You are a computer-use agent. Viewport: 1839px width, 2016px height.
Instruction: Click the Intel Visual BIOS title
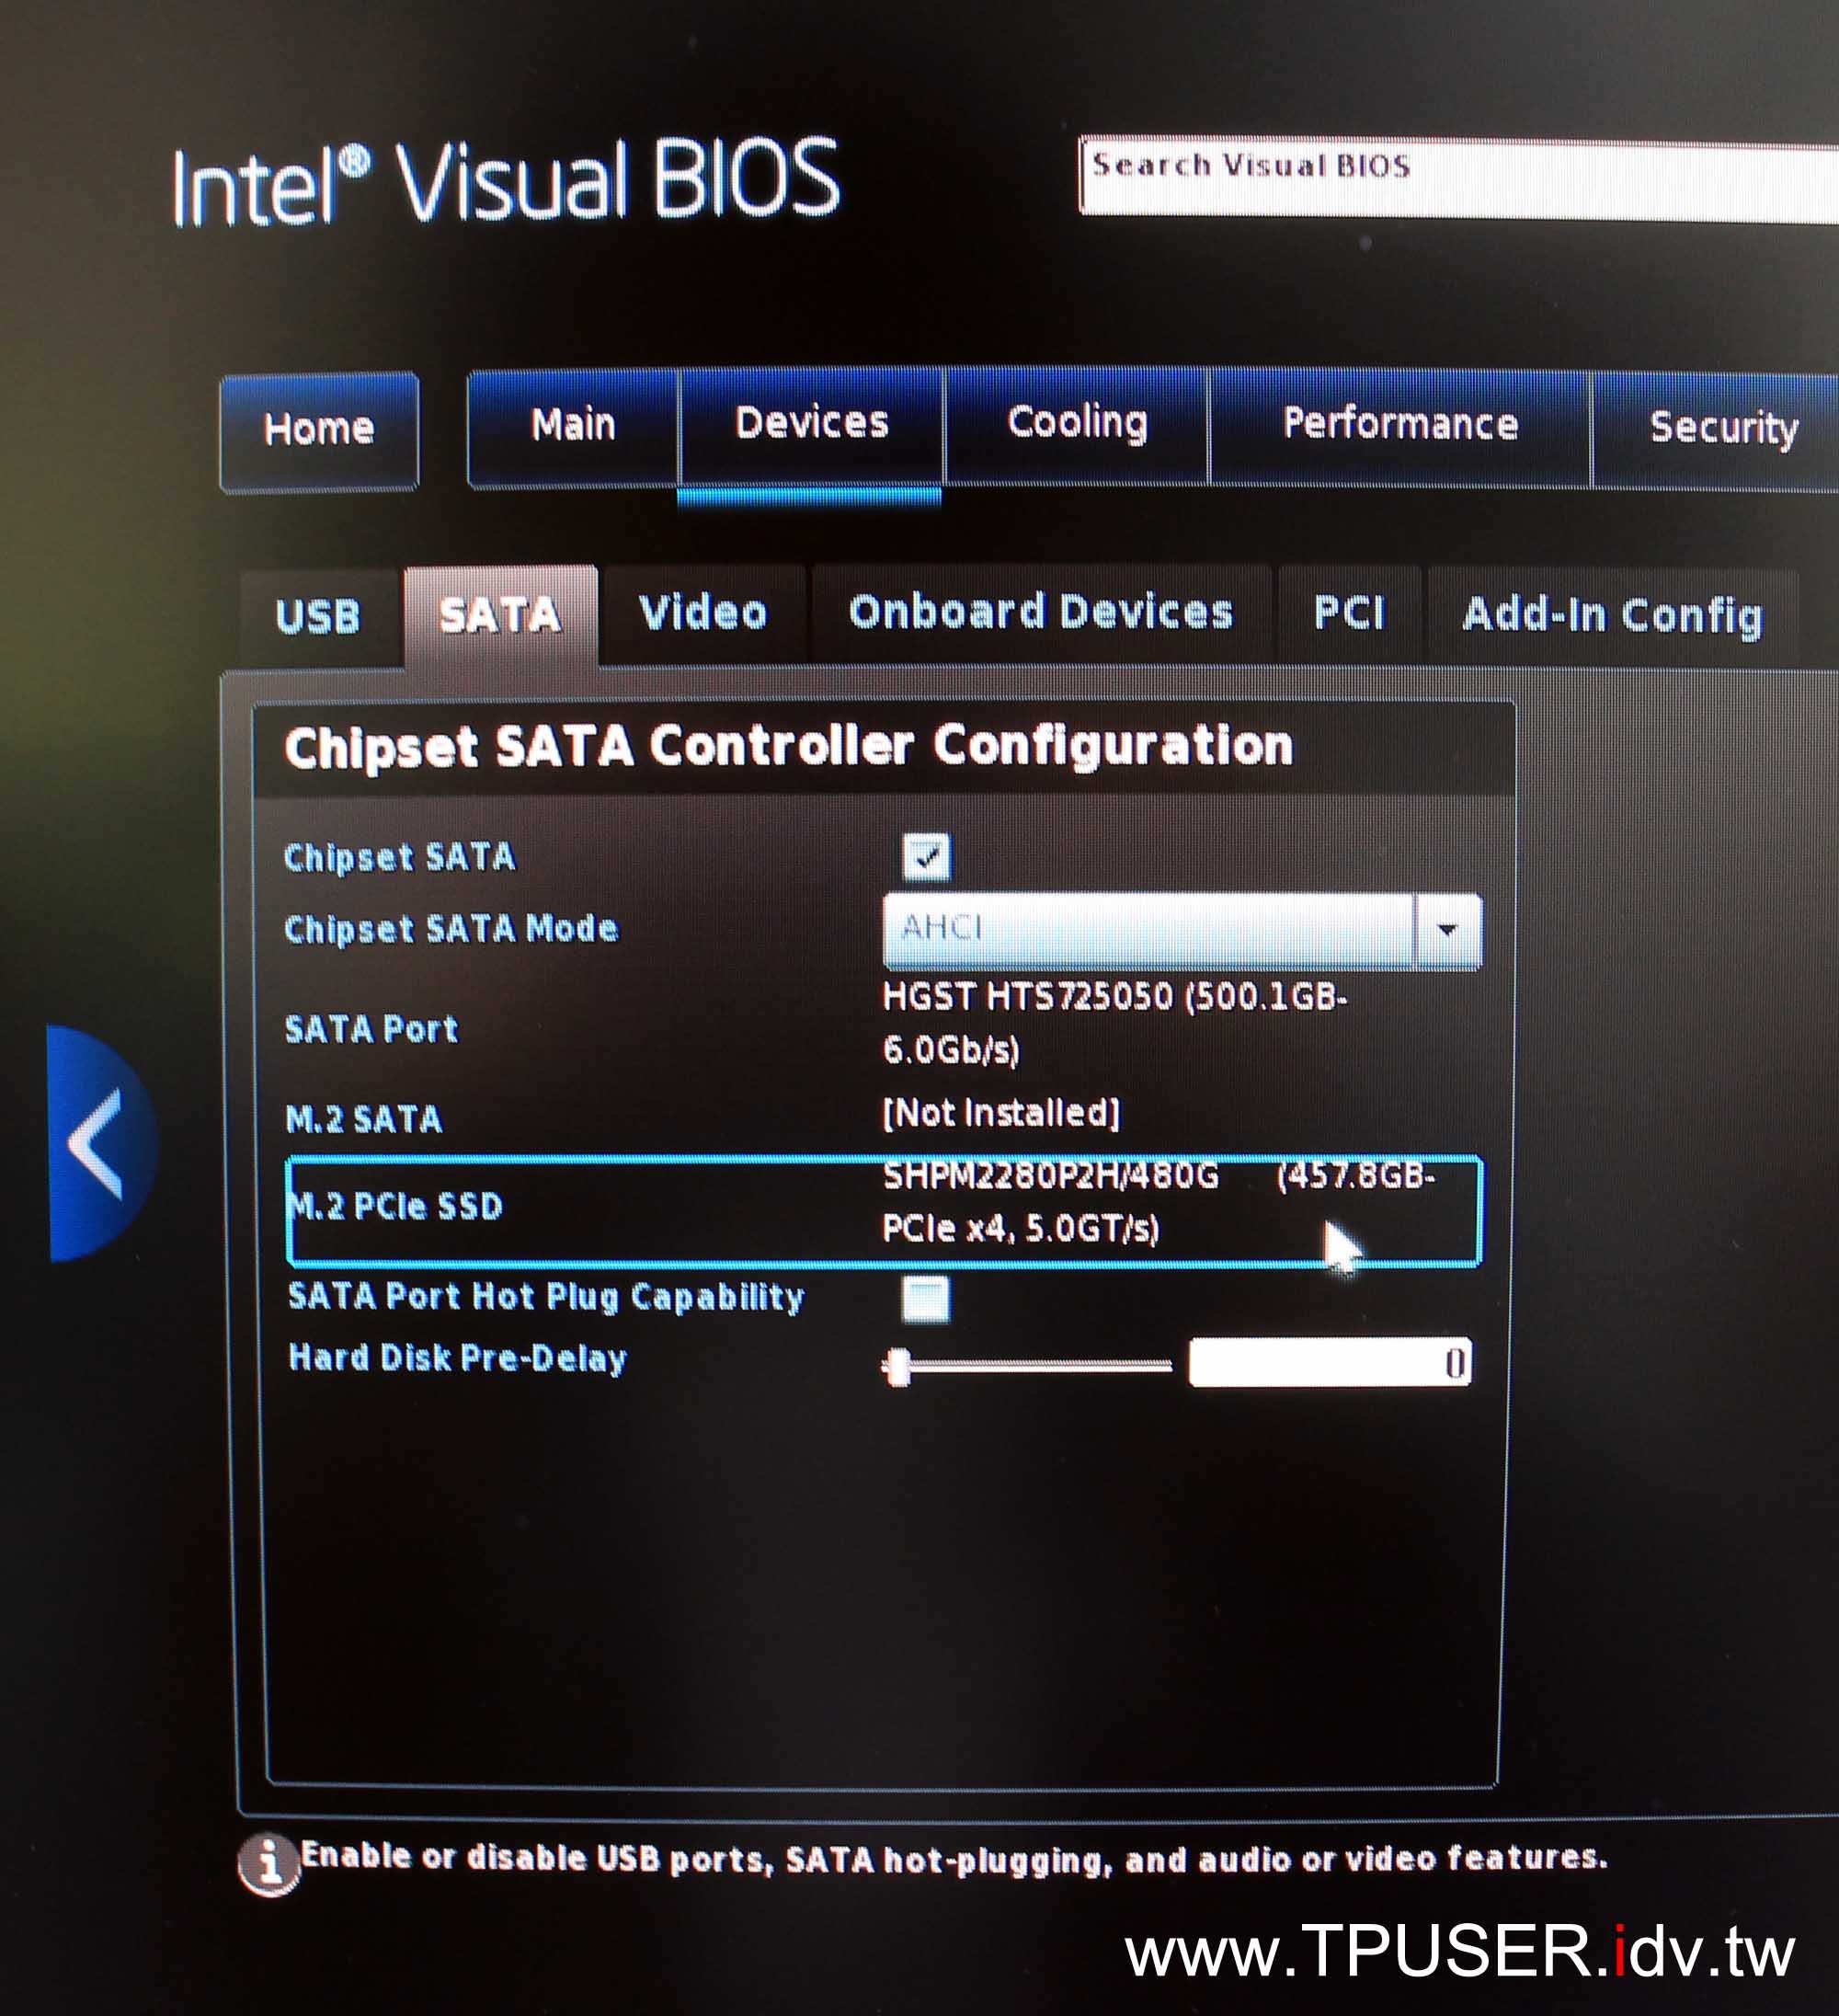click(506, 182)
